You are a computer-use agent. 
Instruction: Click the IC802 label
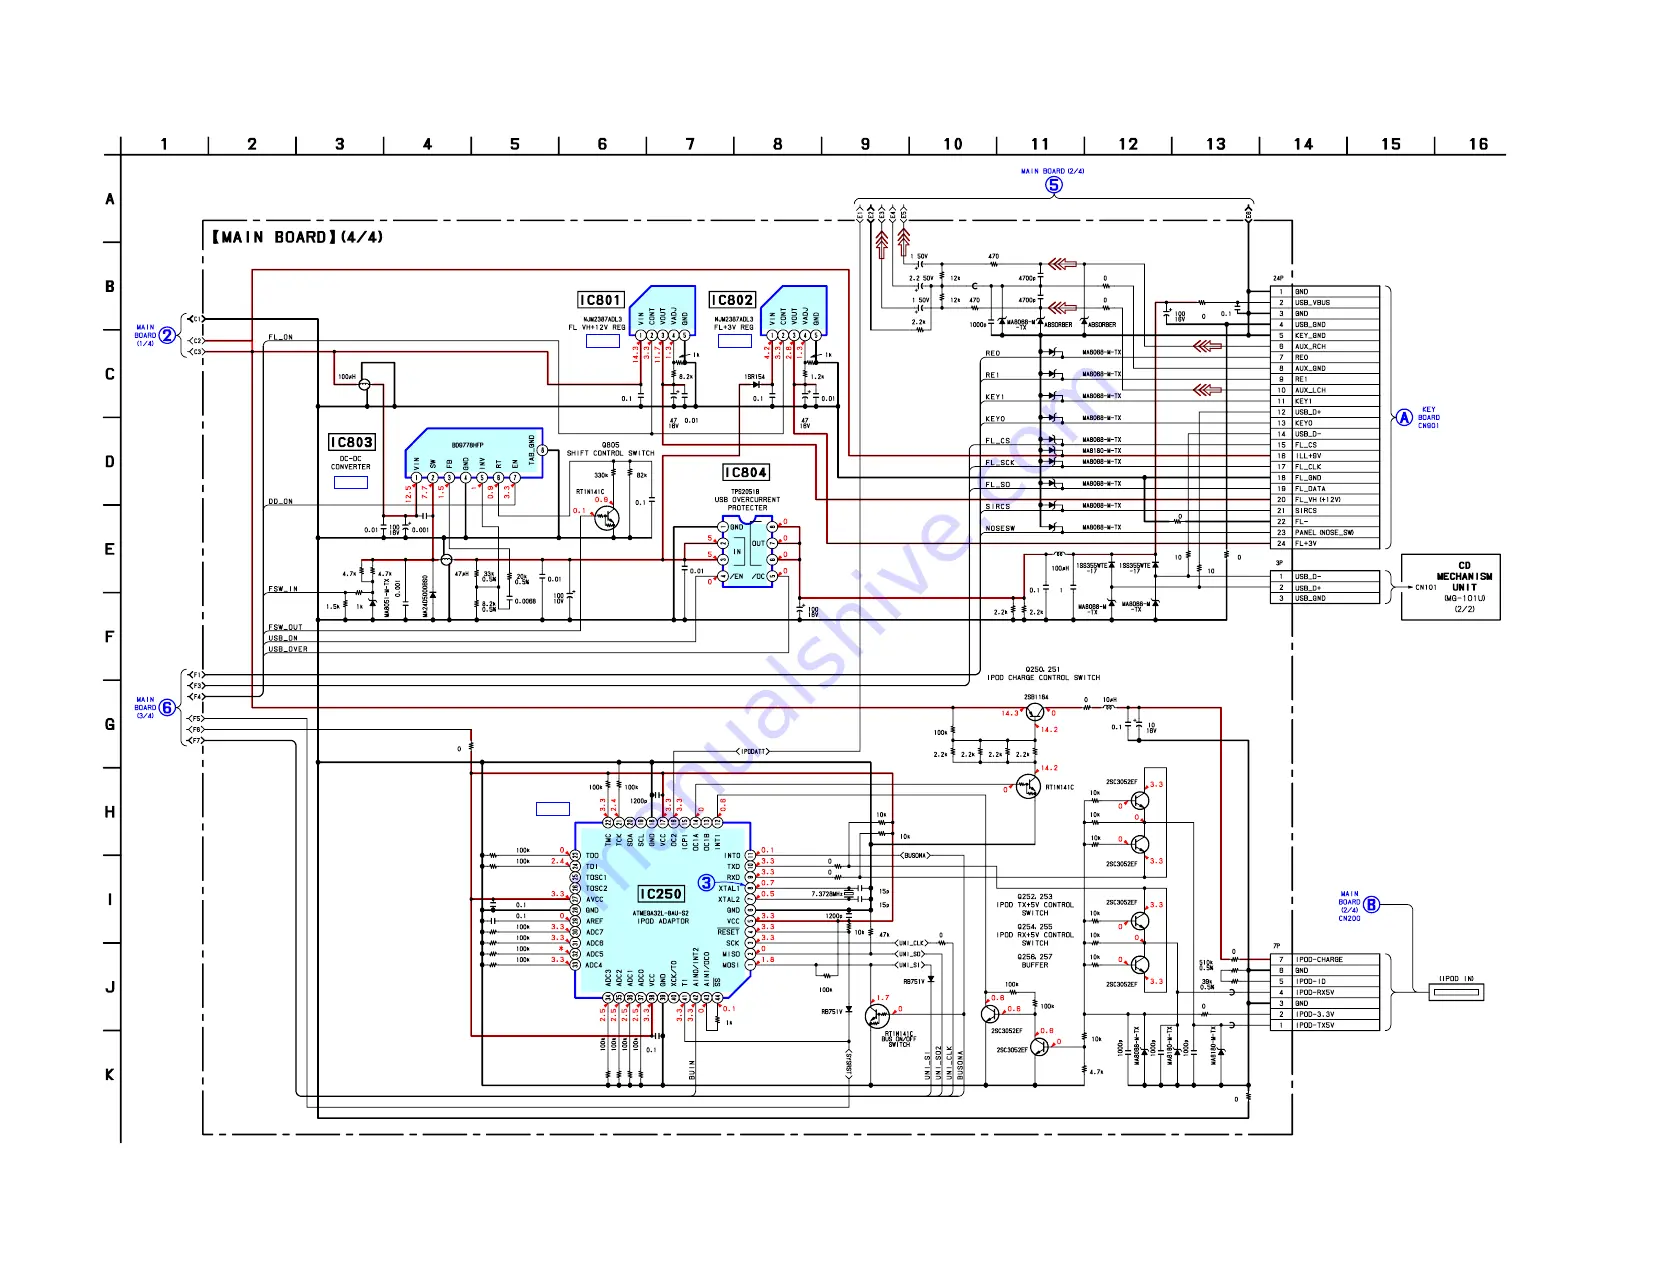click(732, 300)
